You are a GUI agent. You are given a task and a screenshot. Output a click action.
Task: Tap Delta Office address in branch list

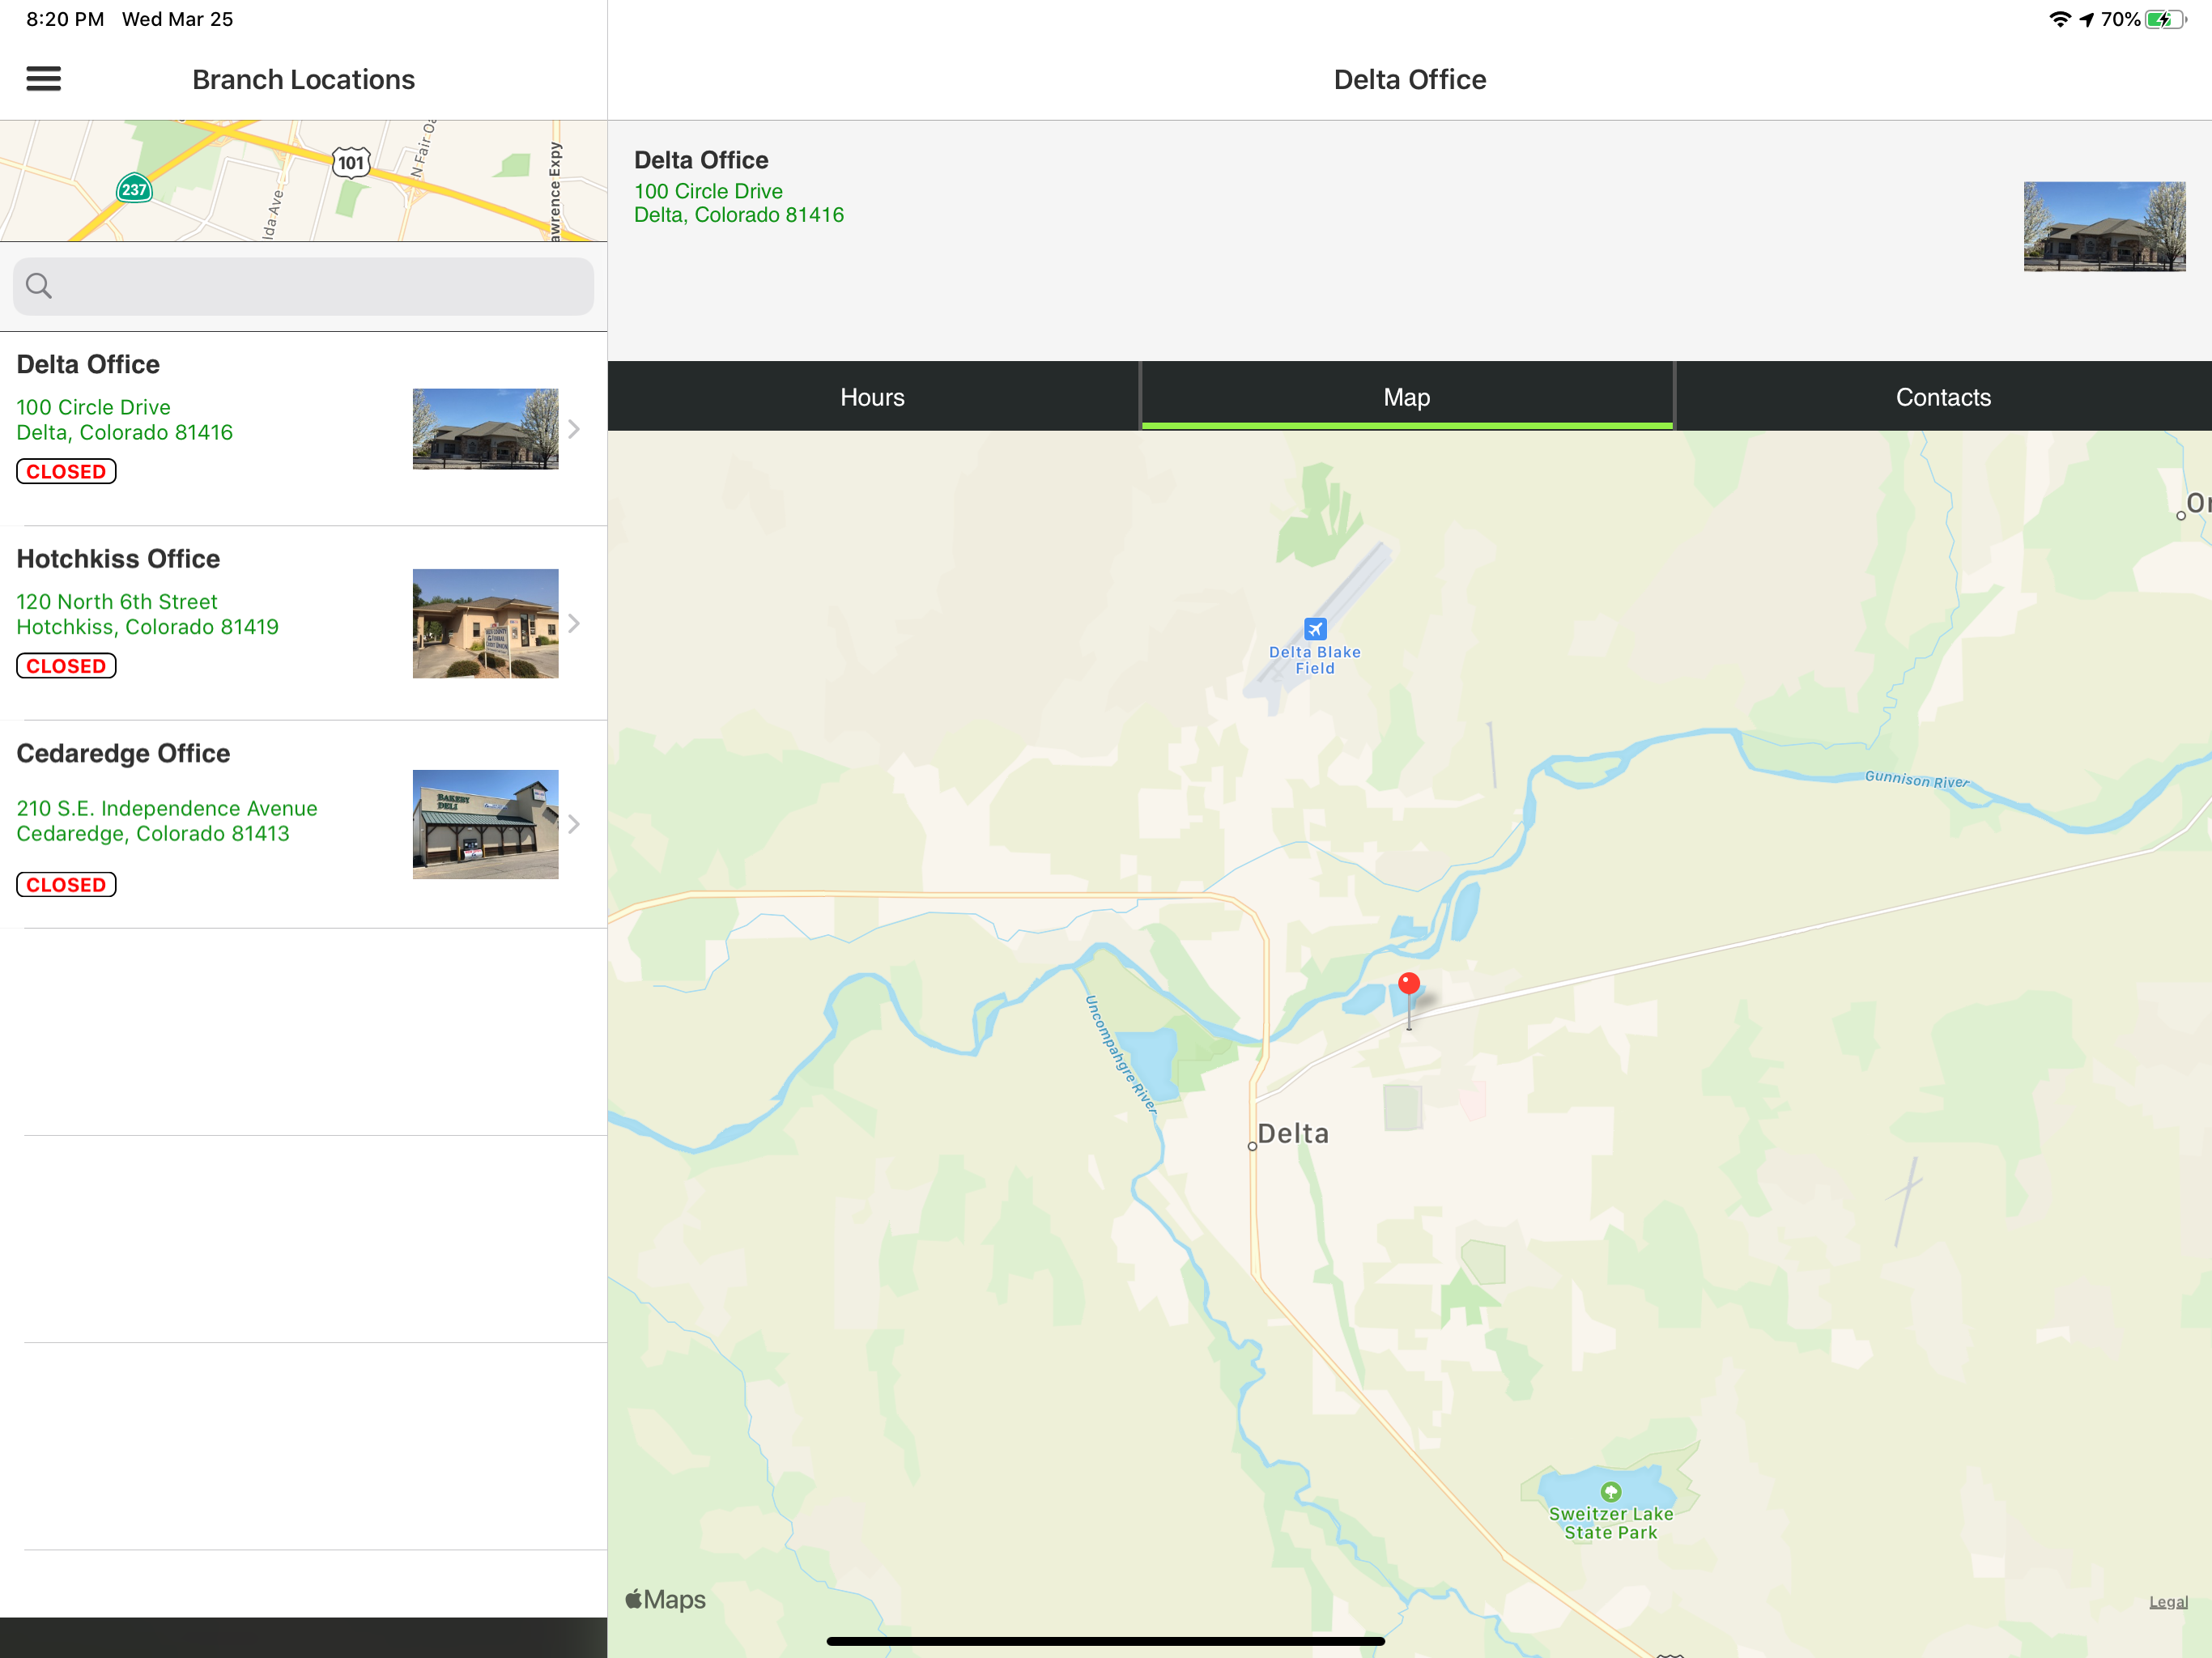tap(125, 420)
